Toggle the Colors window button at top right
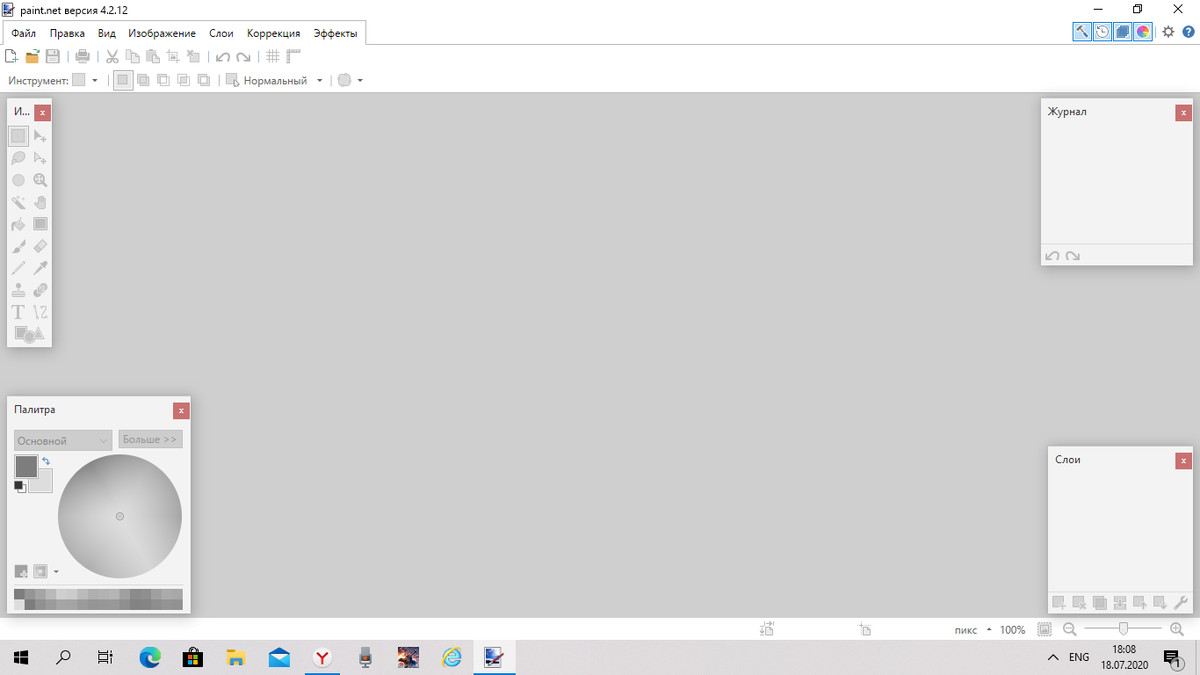The width and height of the screenshot is (1200, 675). coord(1142,32)
